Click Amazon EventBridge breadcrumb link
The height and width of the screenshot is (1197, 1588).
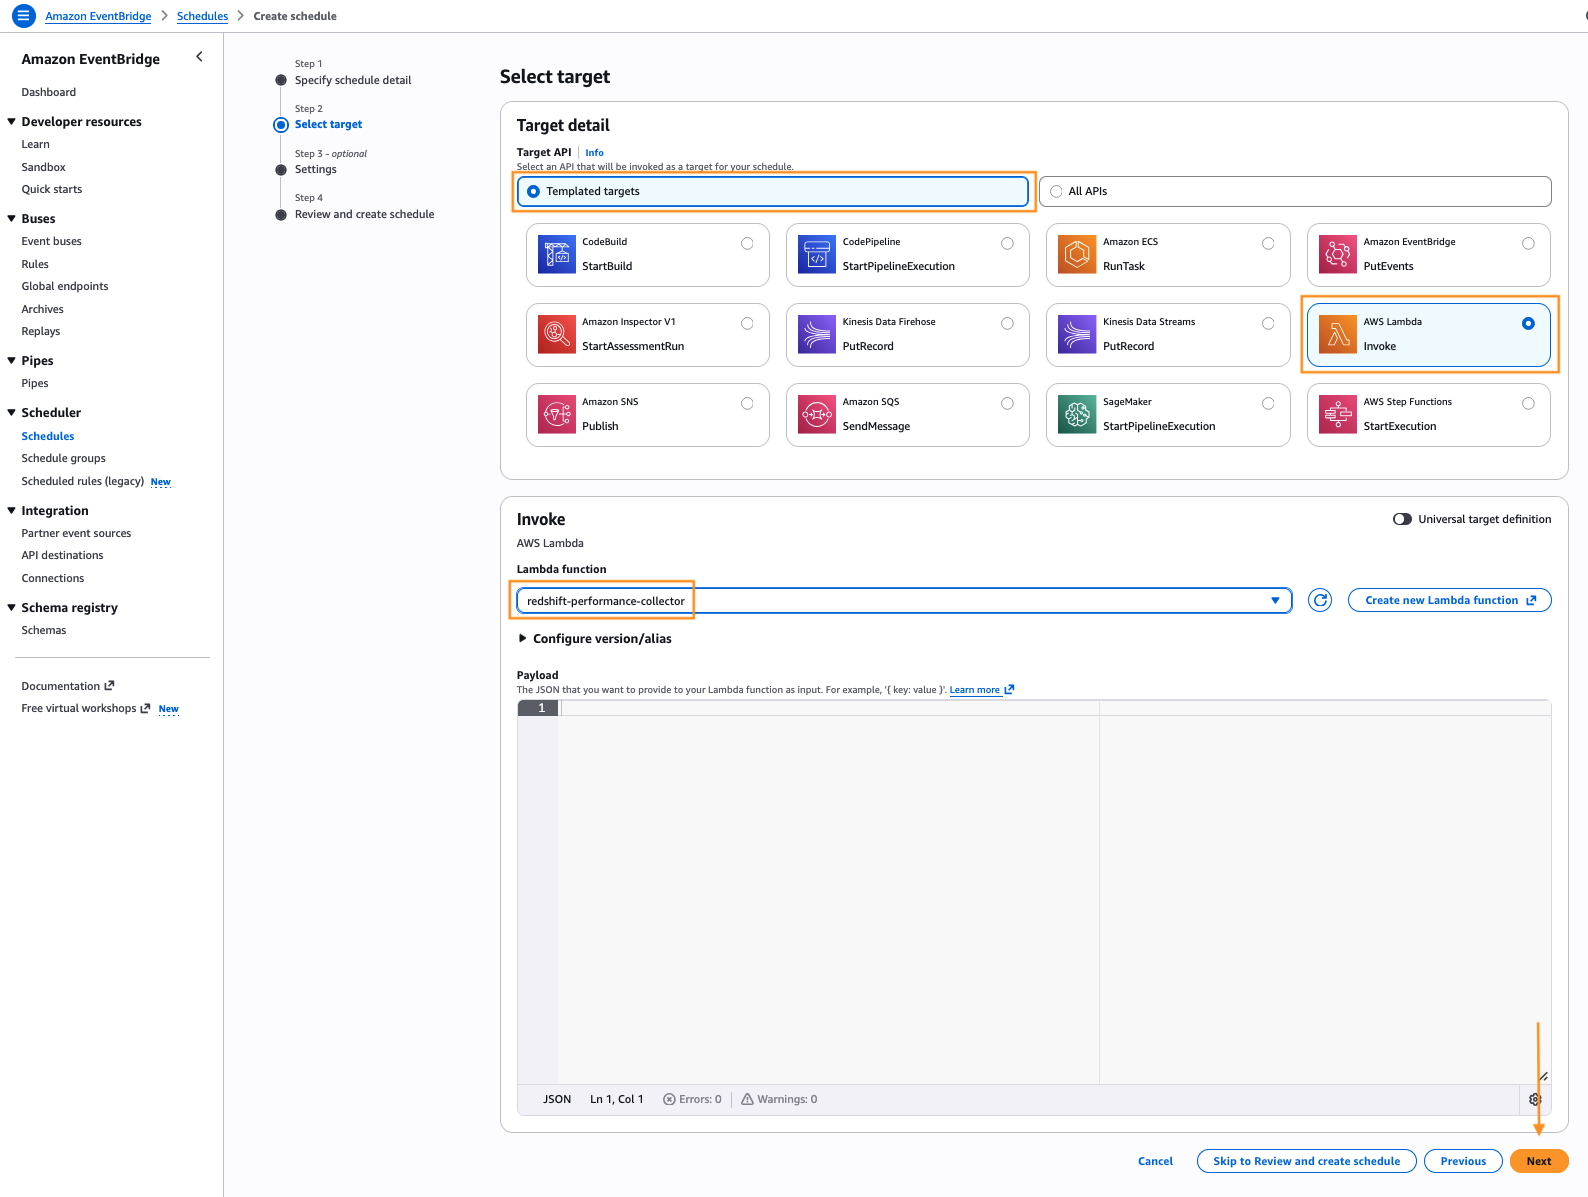coord(98,16)
